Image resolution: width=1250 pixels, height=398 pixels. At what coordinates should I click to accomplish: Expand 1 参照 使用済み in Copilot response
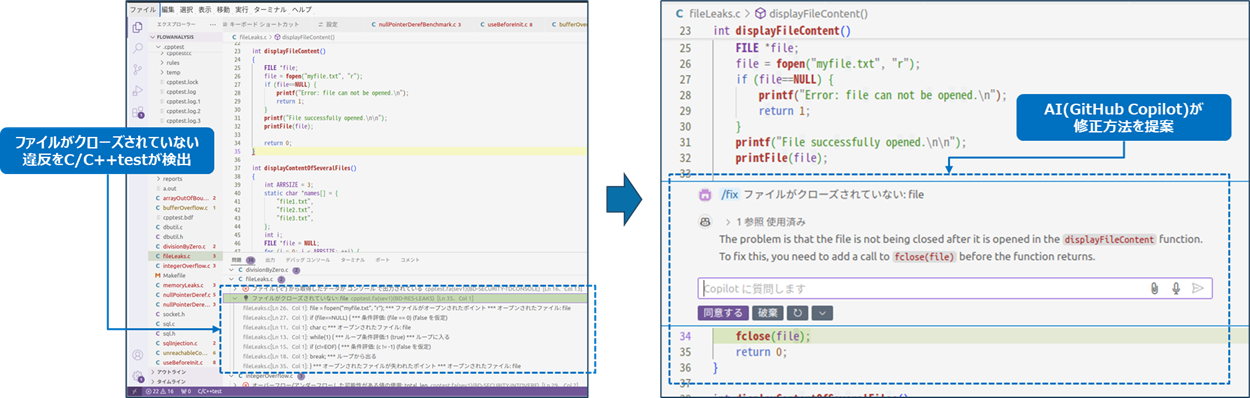pos(765,221)
